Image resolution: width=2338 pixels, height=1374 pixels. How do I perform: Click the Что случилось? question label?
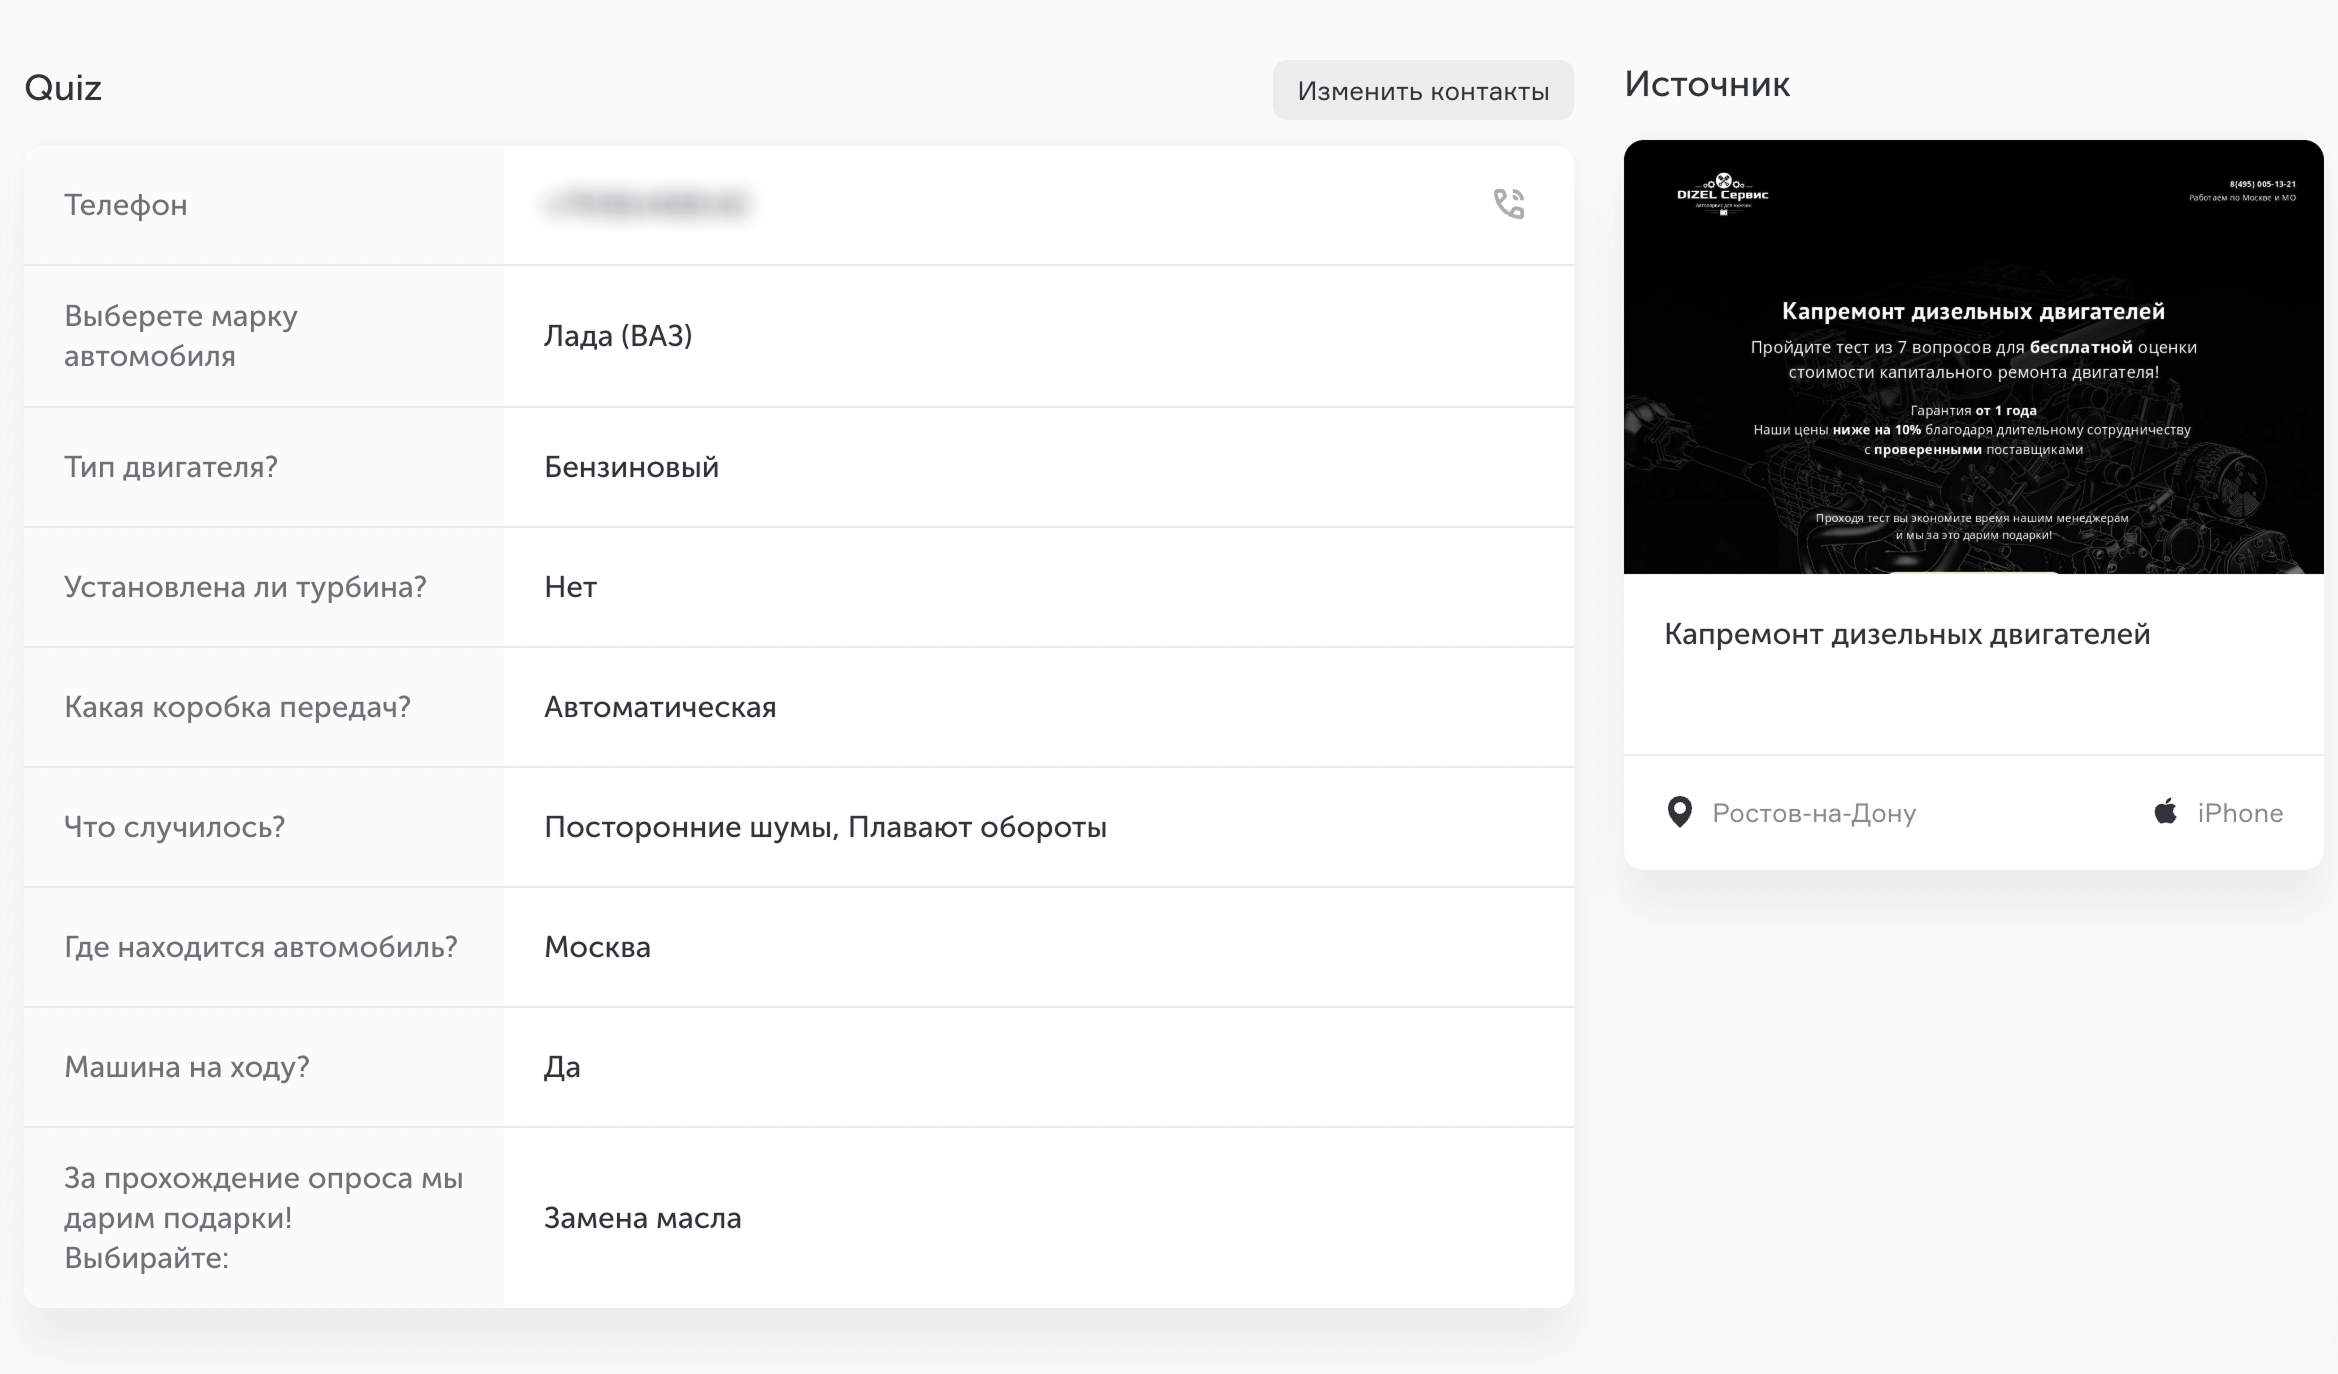coord(175,827)
